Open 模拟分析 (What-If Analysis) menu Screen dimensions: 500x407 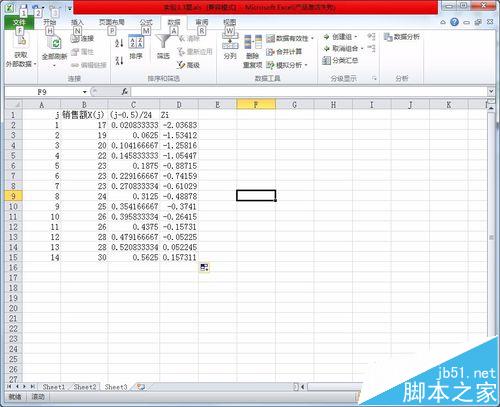[287, 65]
